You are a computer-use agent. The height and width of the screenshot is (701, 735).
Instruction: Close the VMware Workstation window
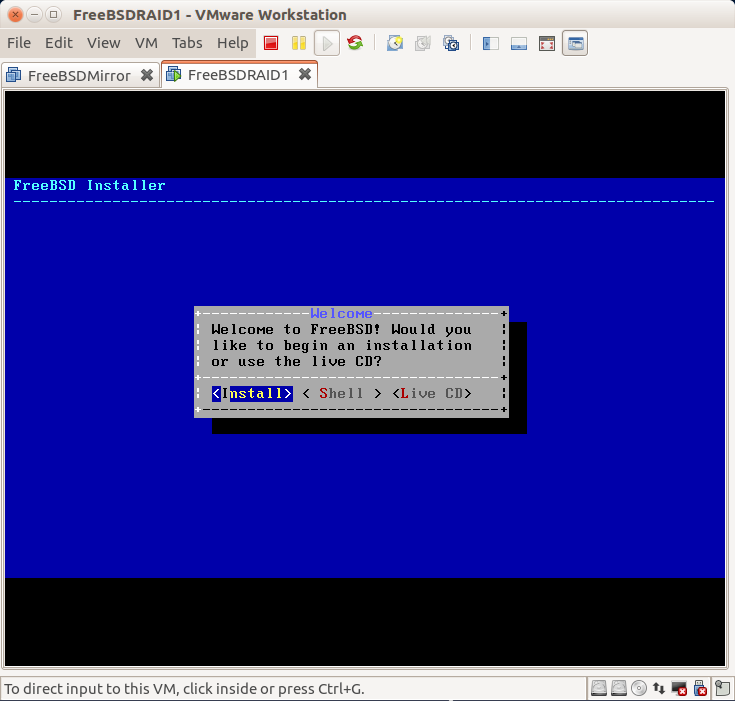[x=15, y=15]
